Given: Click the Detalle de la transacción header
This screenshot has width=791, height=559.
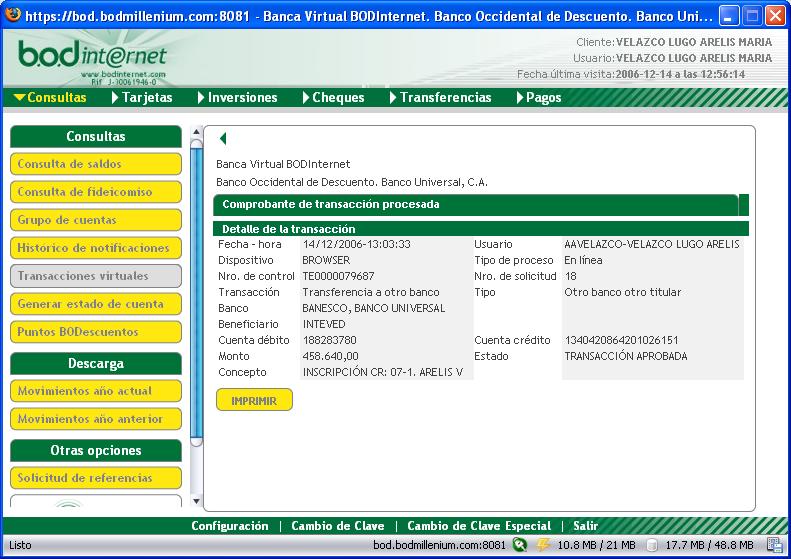Looking at the screenshot, I should pos(481,229).
